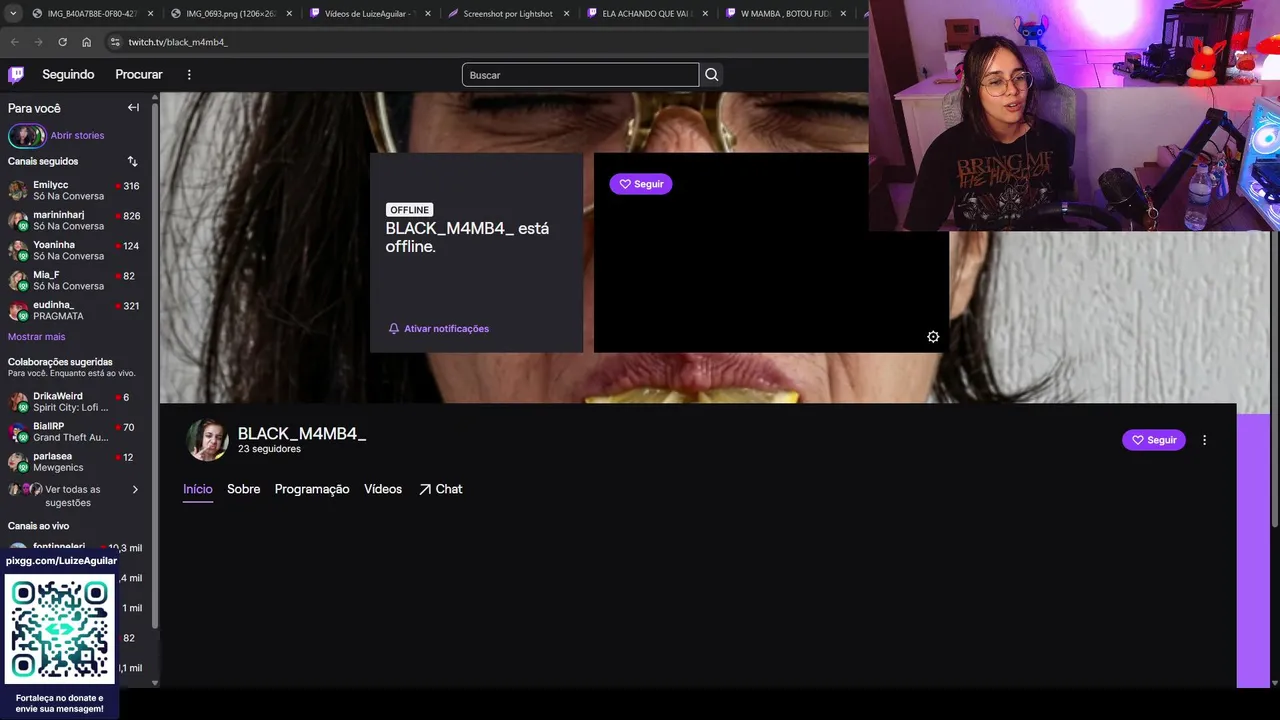This screenshot has height=720, width=1280.
Task: Click the 23 seguidores text
Action: pos(269,449)
